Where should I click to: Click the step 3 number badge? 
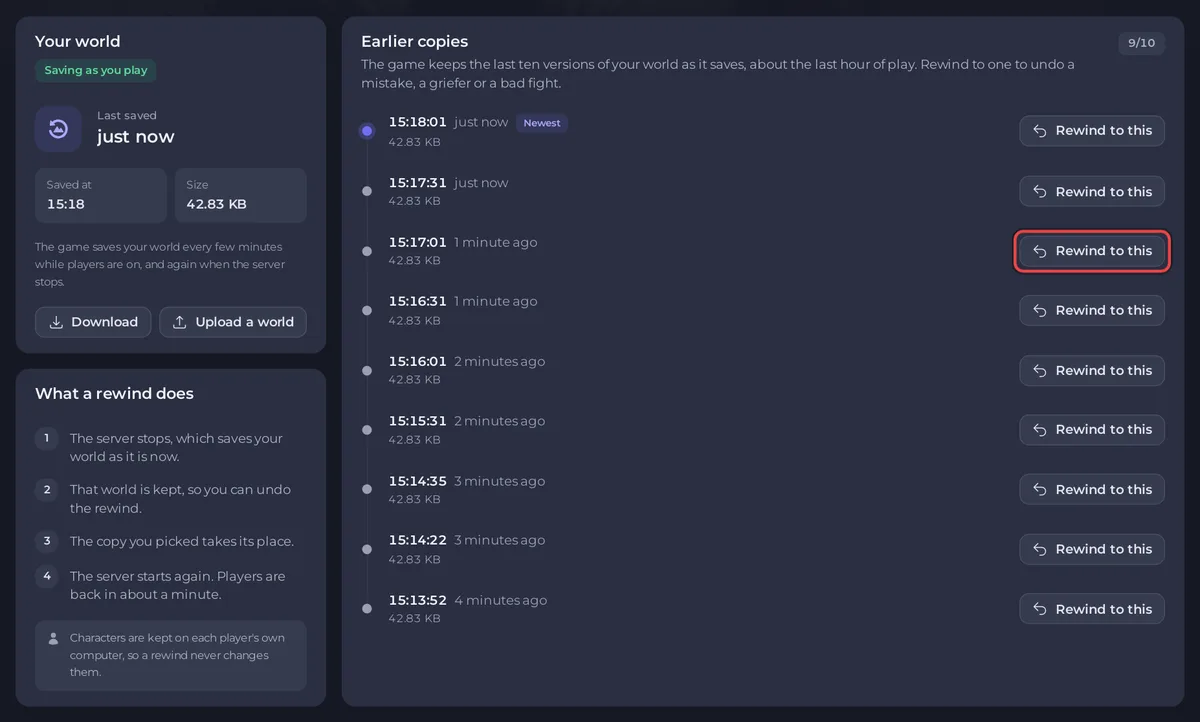(47, 541)
